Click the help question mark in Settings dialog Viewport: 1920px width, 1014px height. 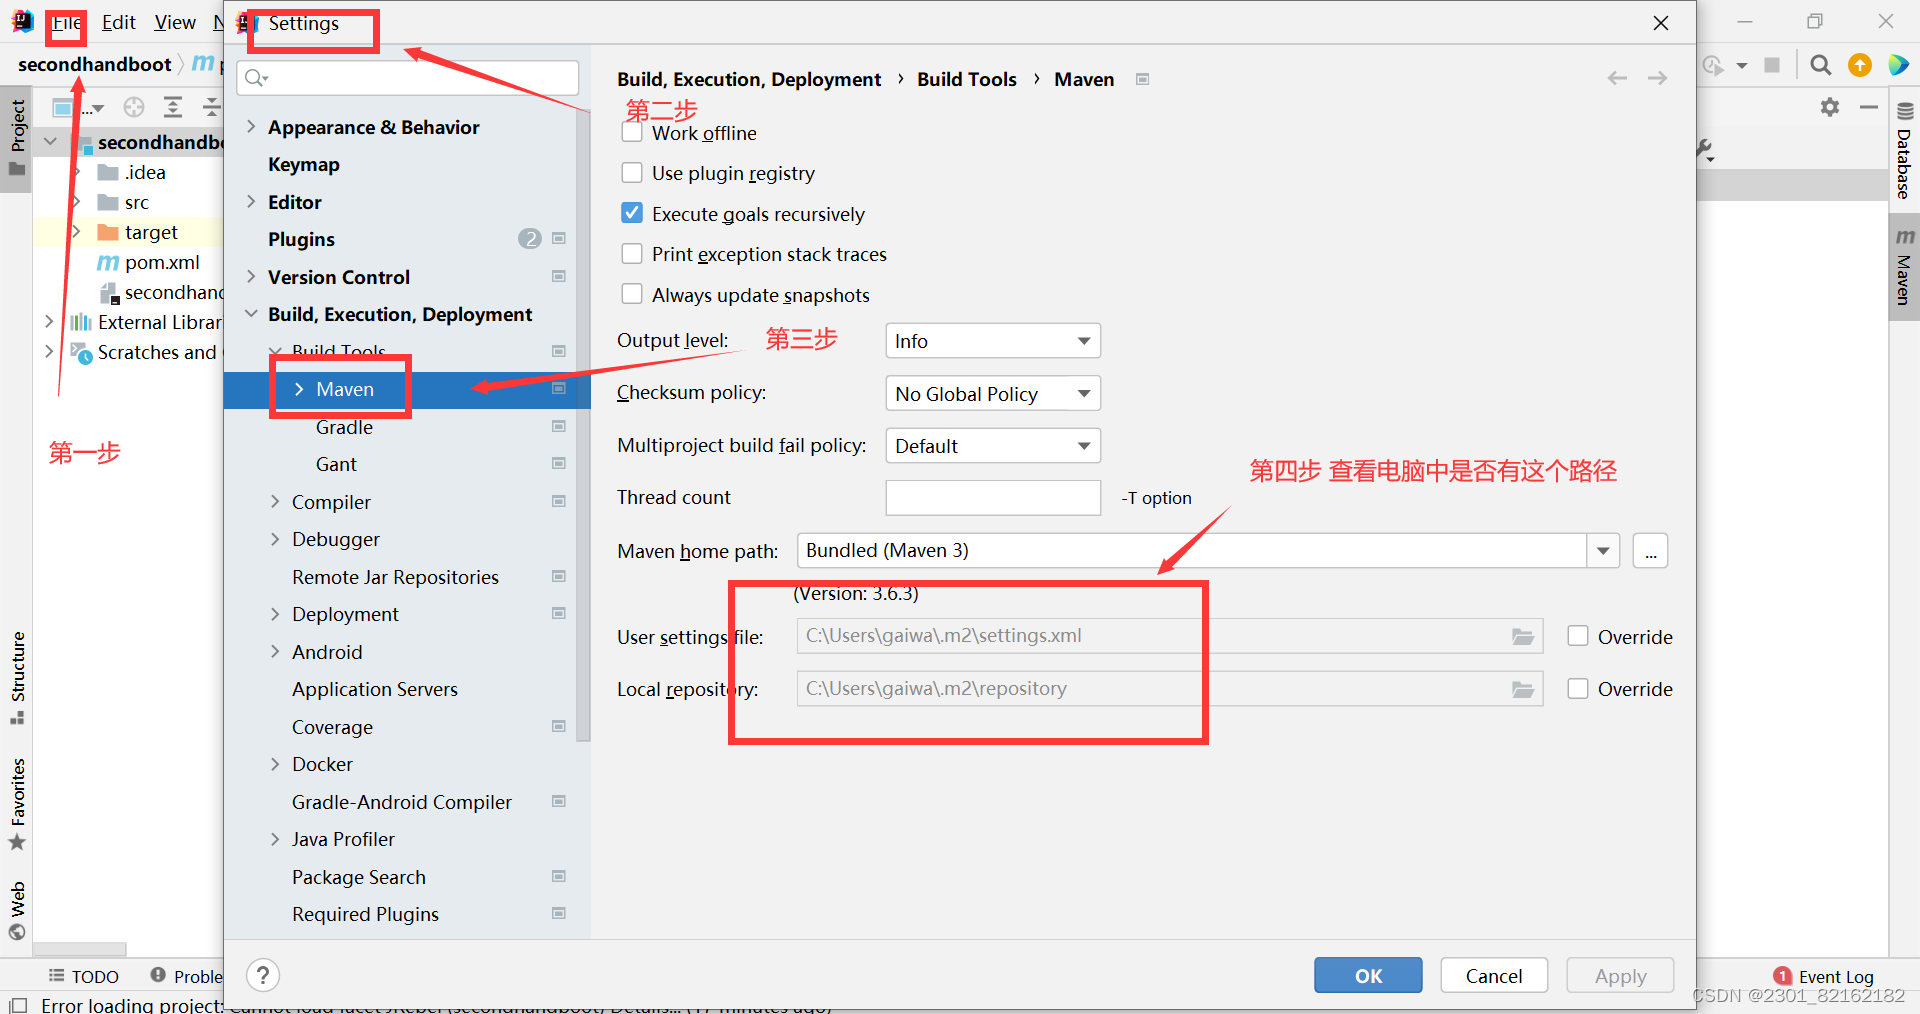262,975
